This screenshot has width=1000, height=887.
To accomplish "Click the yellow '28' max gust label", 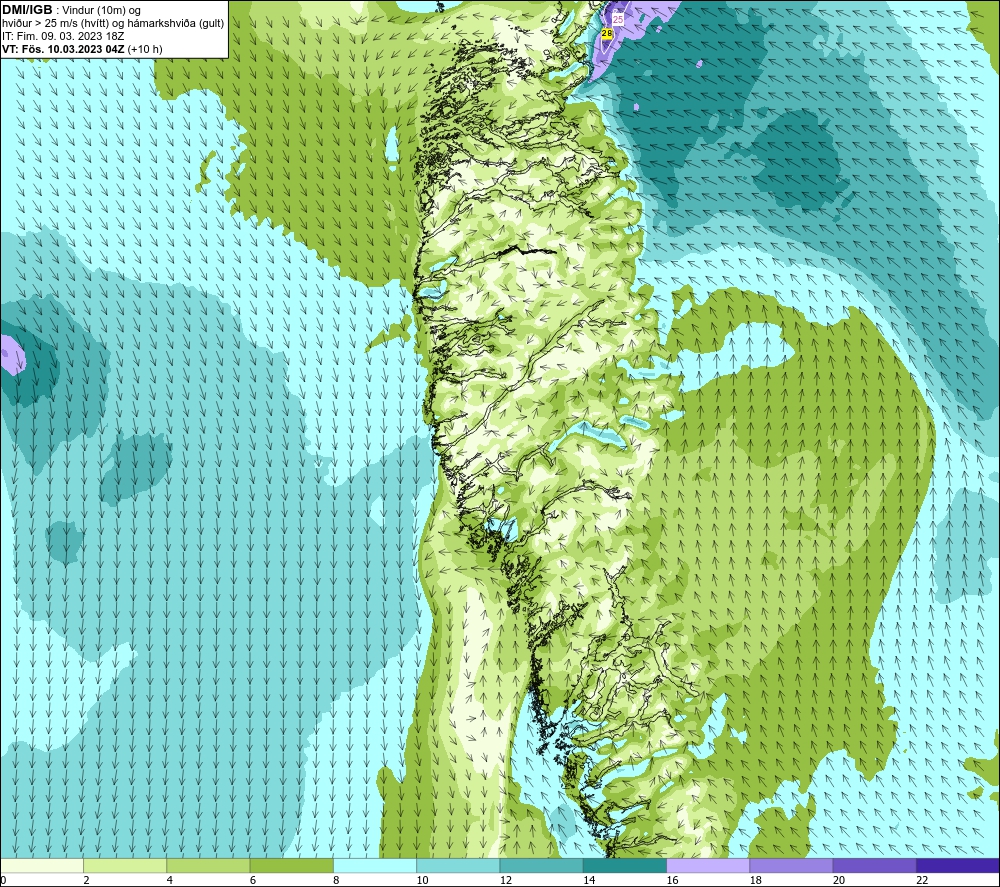I will coord(607,33).
